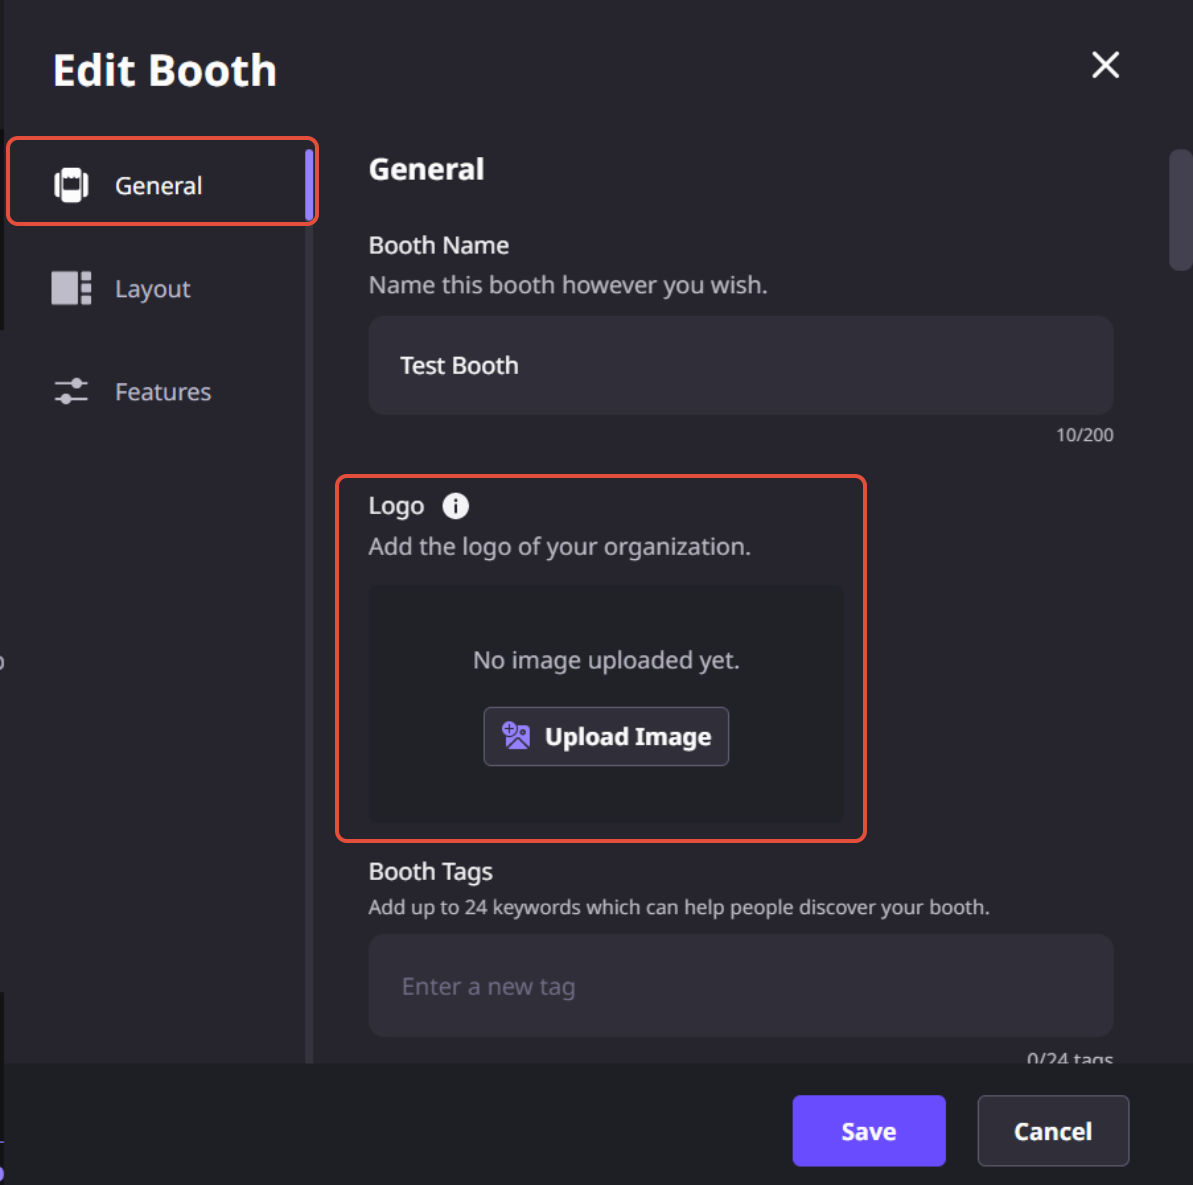Open the General settings tab
1193x1185 pixels.
click(161, 181)
